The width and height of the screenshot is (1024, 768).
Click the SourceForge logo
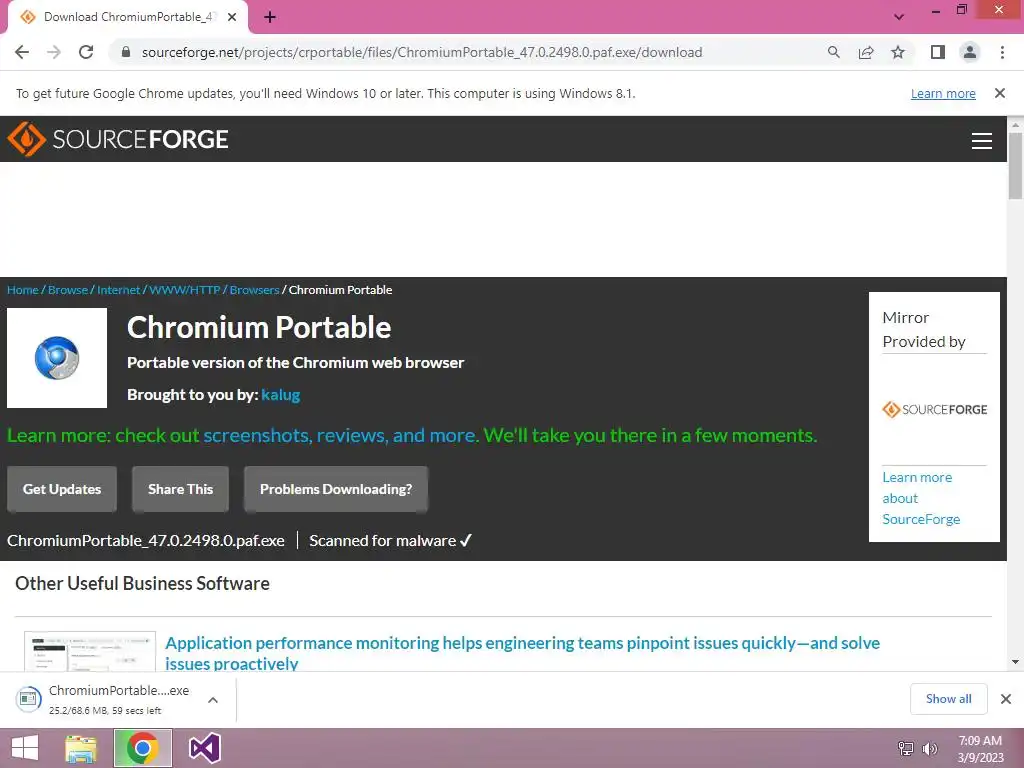point(118,139)
